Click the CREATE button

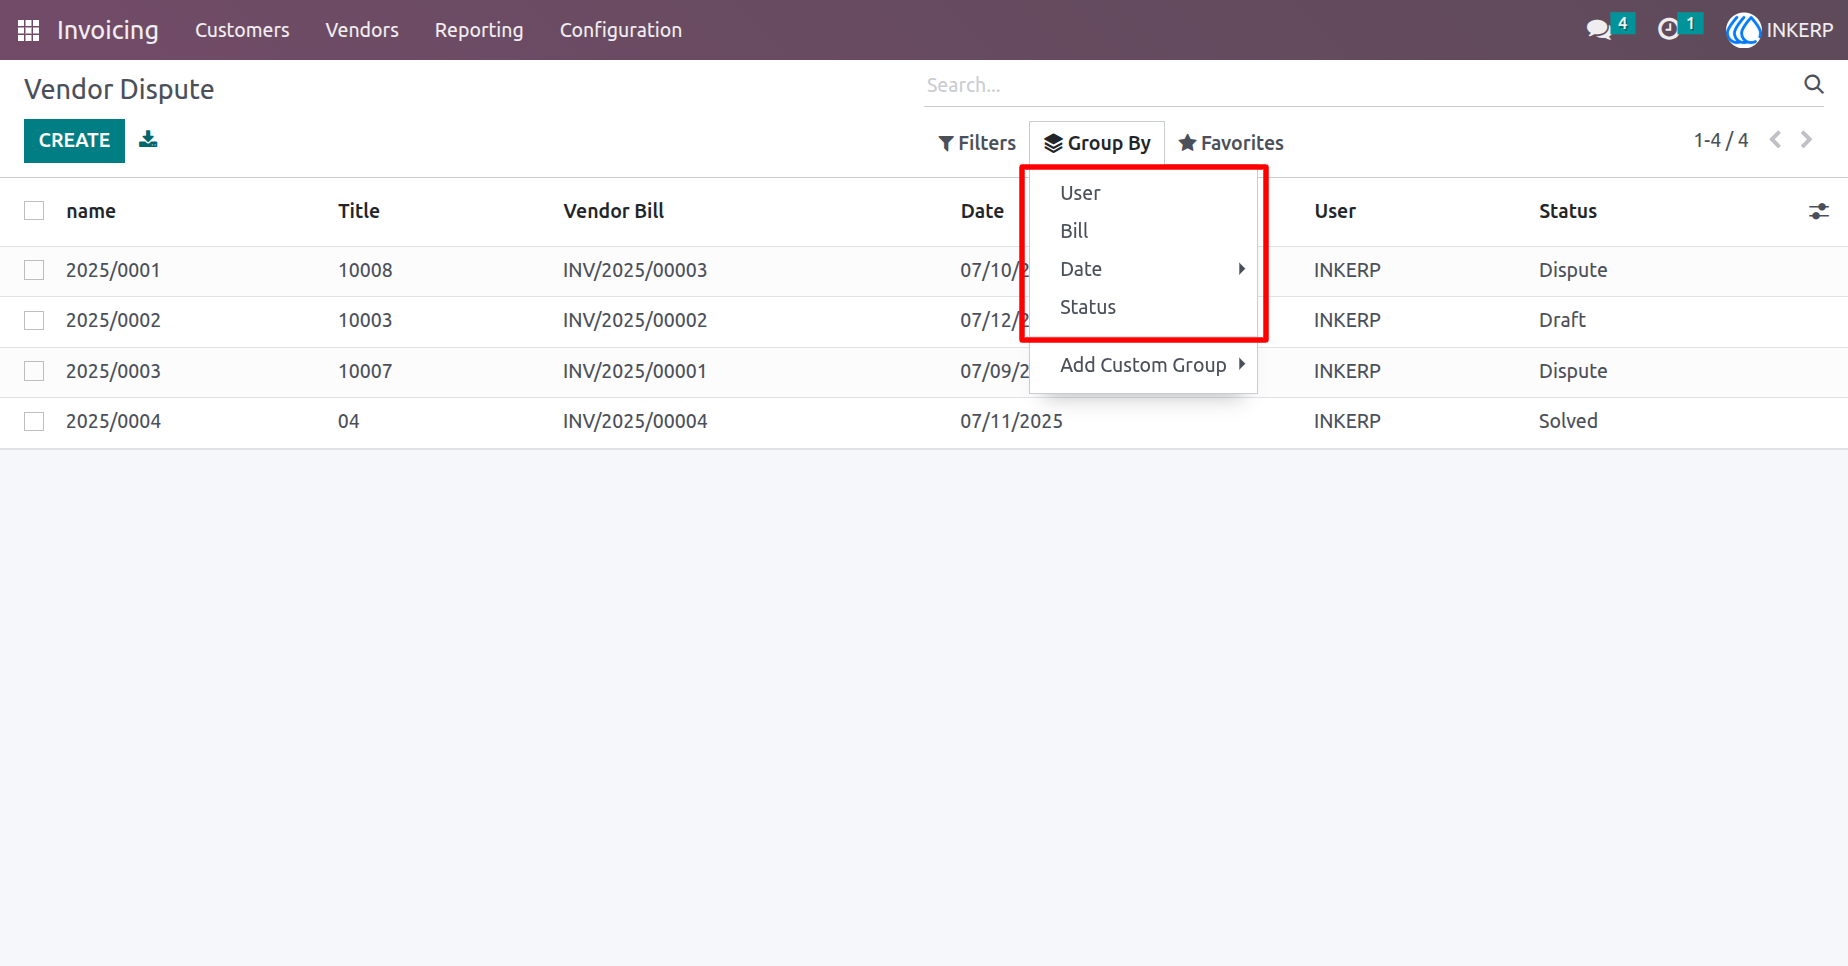coord(74,140)
